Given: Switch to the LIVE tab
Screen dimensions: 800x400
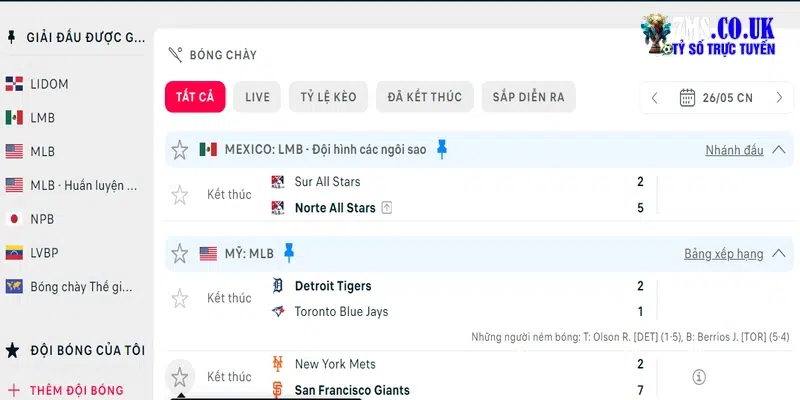Looking at the screenshot, I should pyautogui.click(x=257, y=97).
